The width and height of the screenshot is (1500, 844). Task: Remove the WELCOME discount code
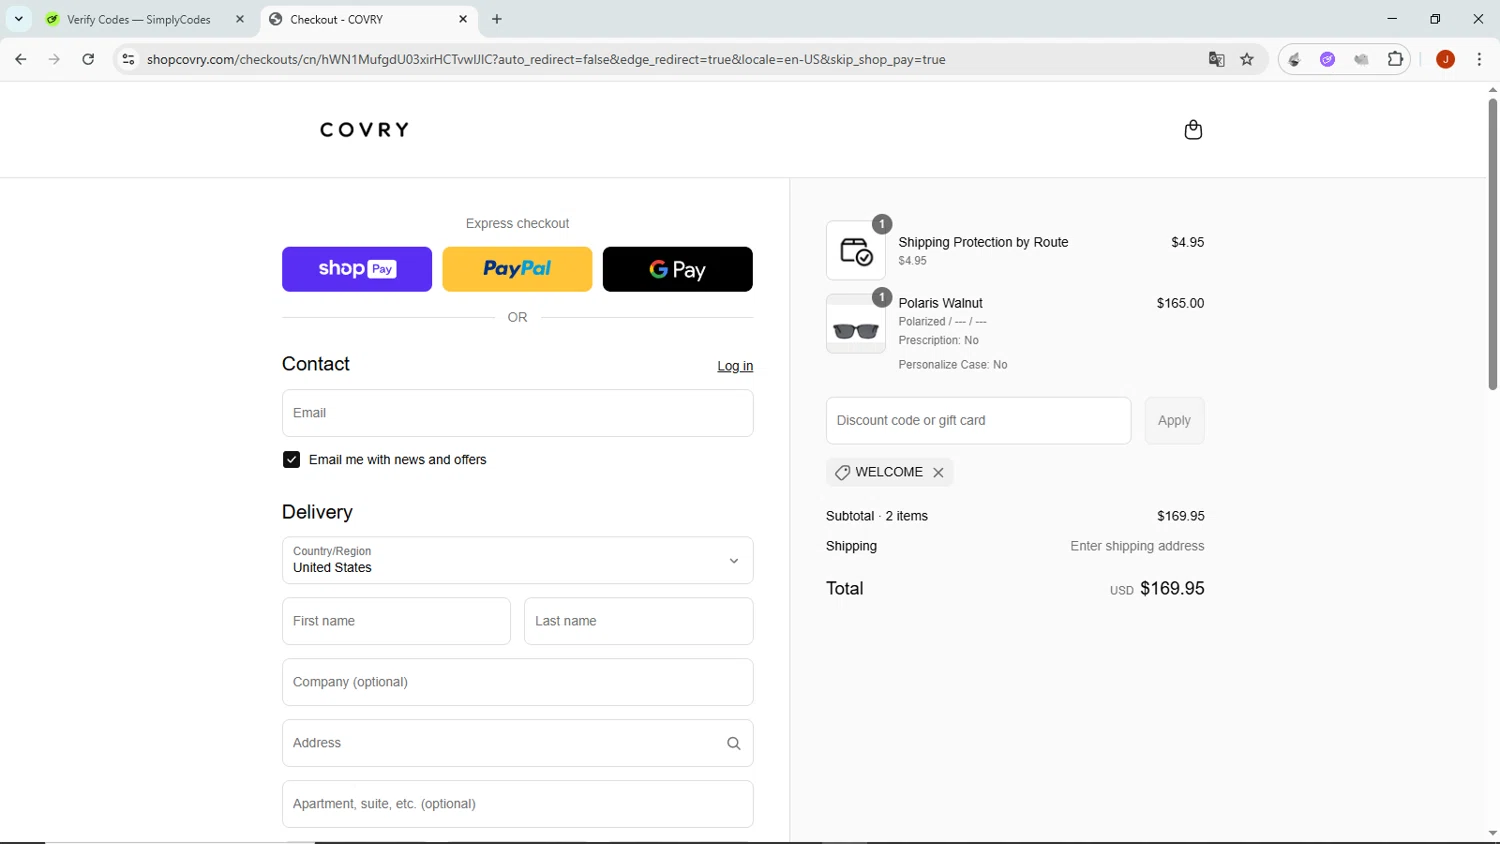(x=938, y=473)
